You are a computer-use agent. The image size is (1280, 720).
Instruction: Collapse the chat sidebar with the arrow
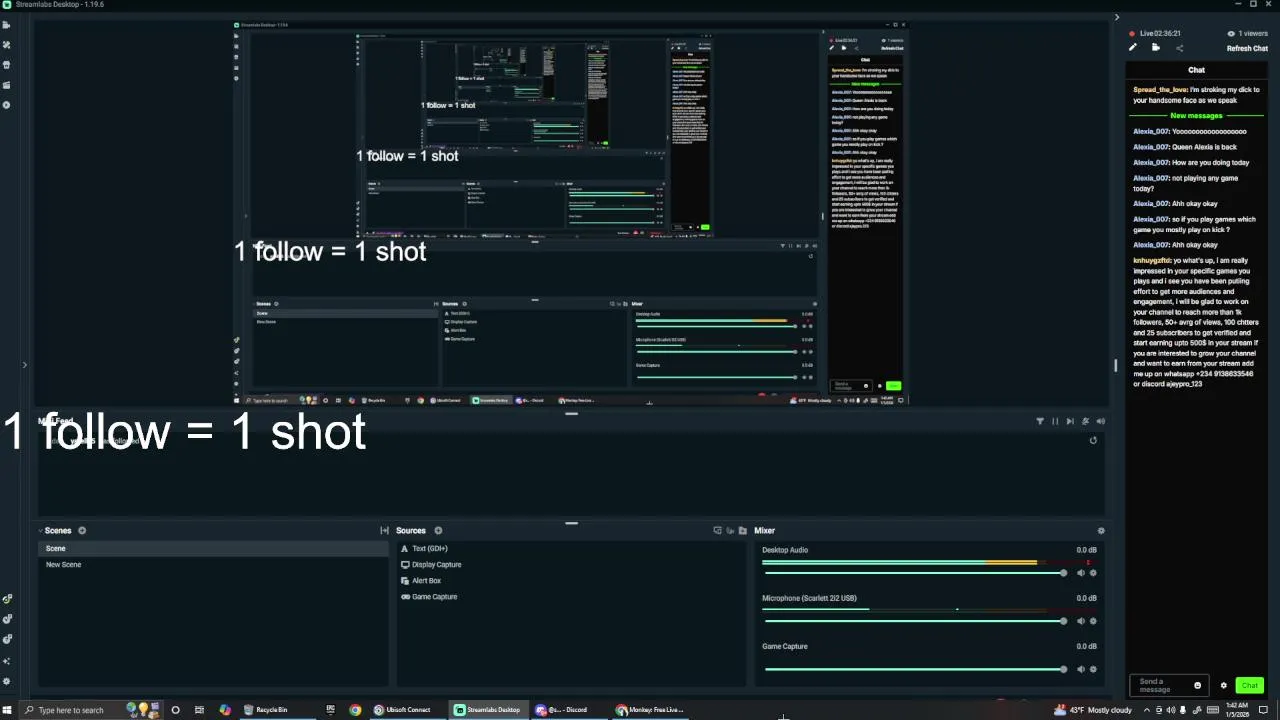(1118, 17)
